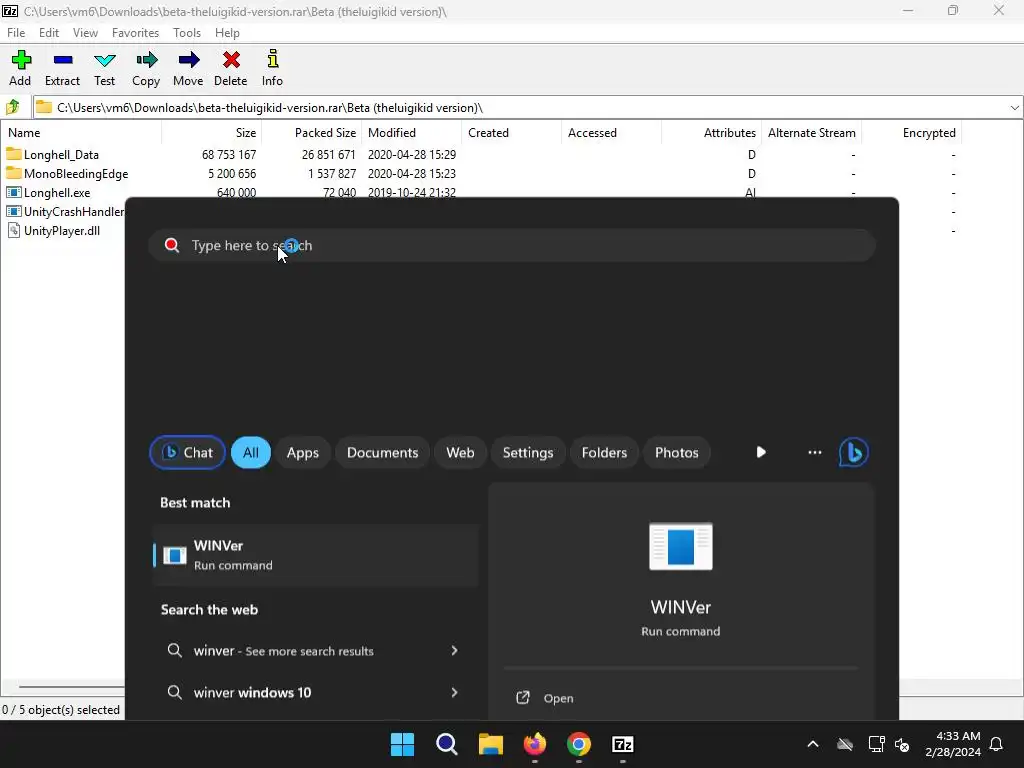This screenshot has height=768, width=1024.
Task: Filter search results by Folders
Action: pyautogui.click(x=605, y=453)
